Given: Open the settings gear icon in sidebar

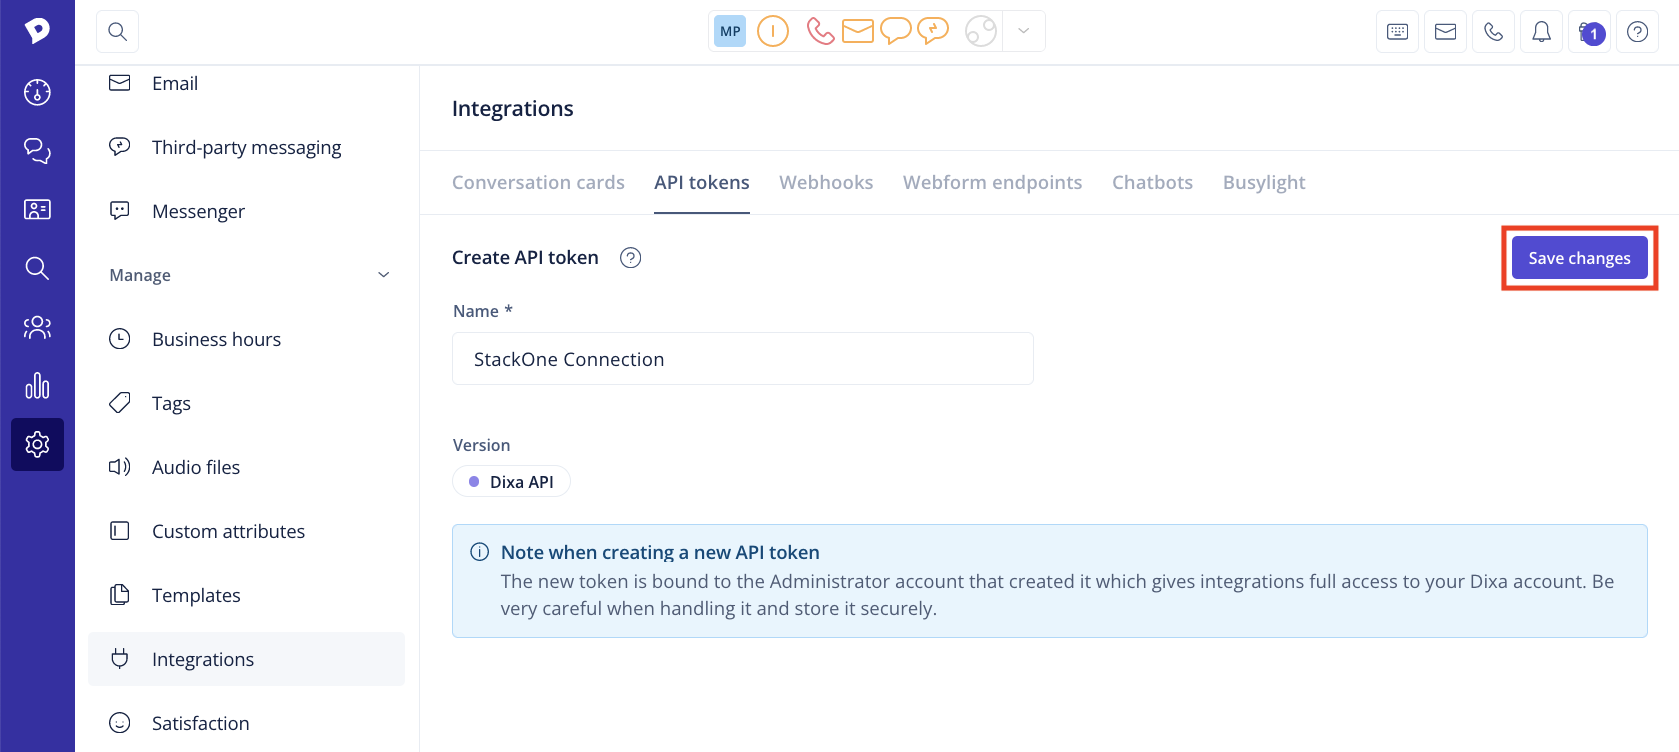Looking at the screenshot, I should coord(37,444).
